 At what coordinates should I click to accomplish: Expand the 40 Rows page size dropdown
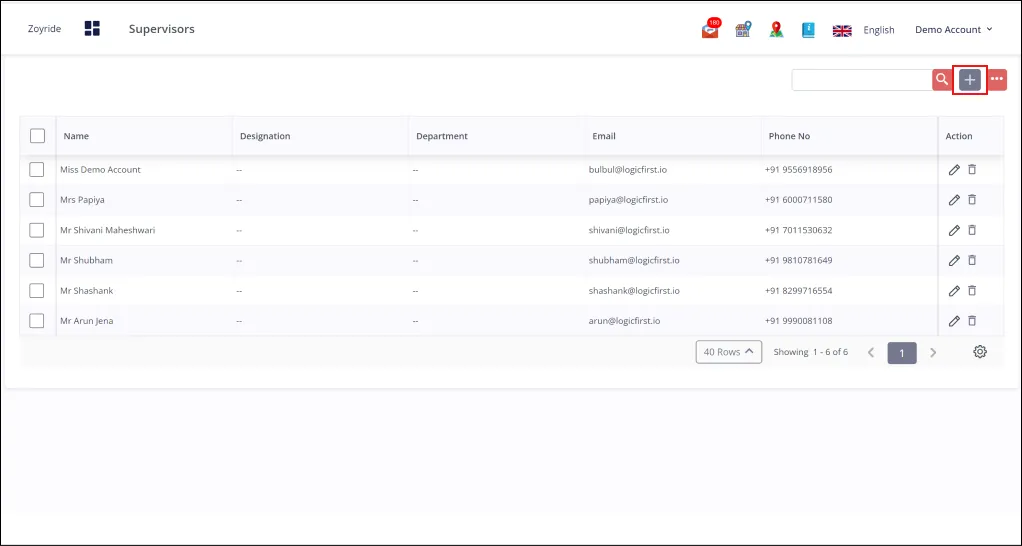729,352
